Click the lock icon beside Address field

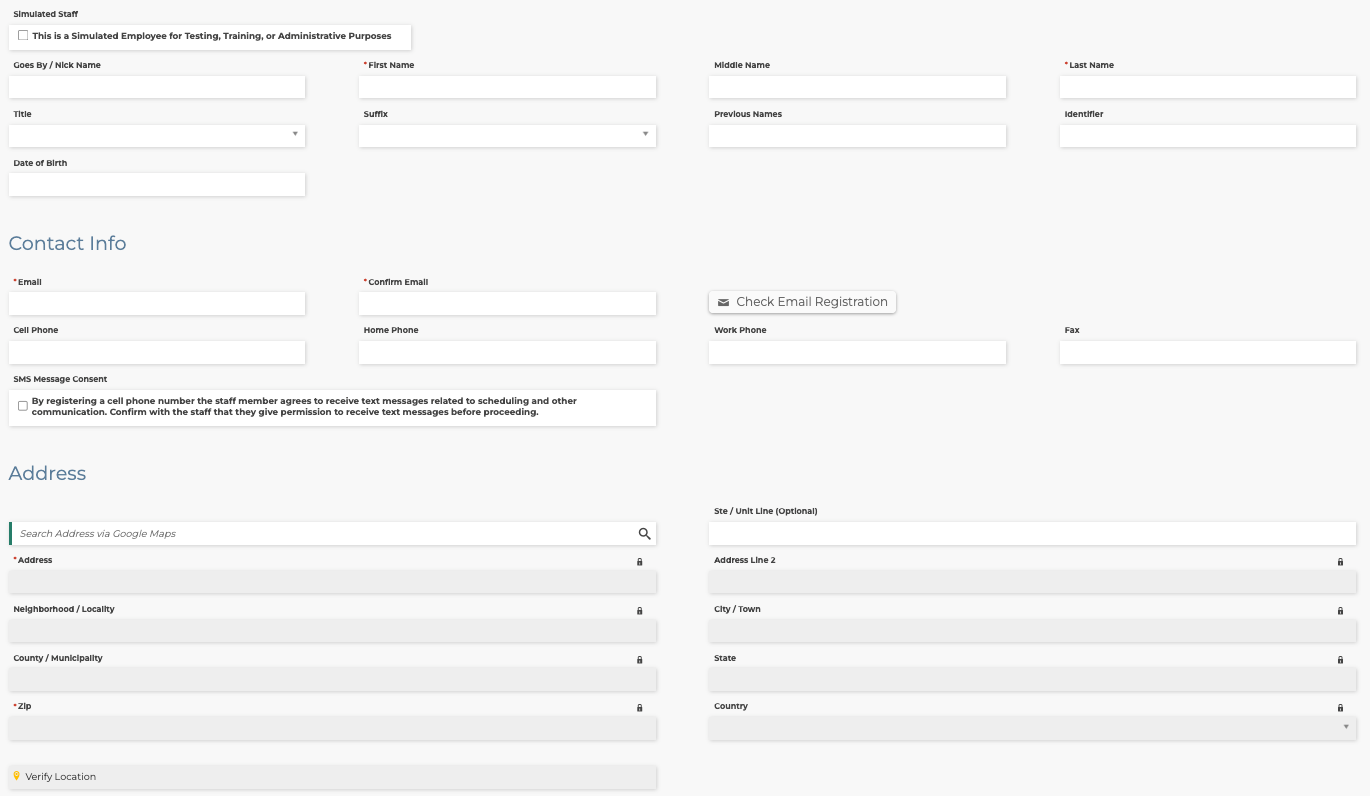640,562
